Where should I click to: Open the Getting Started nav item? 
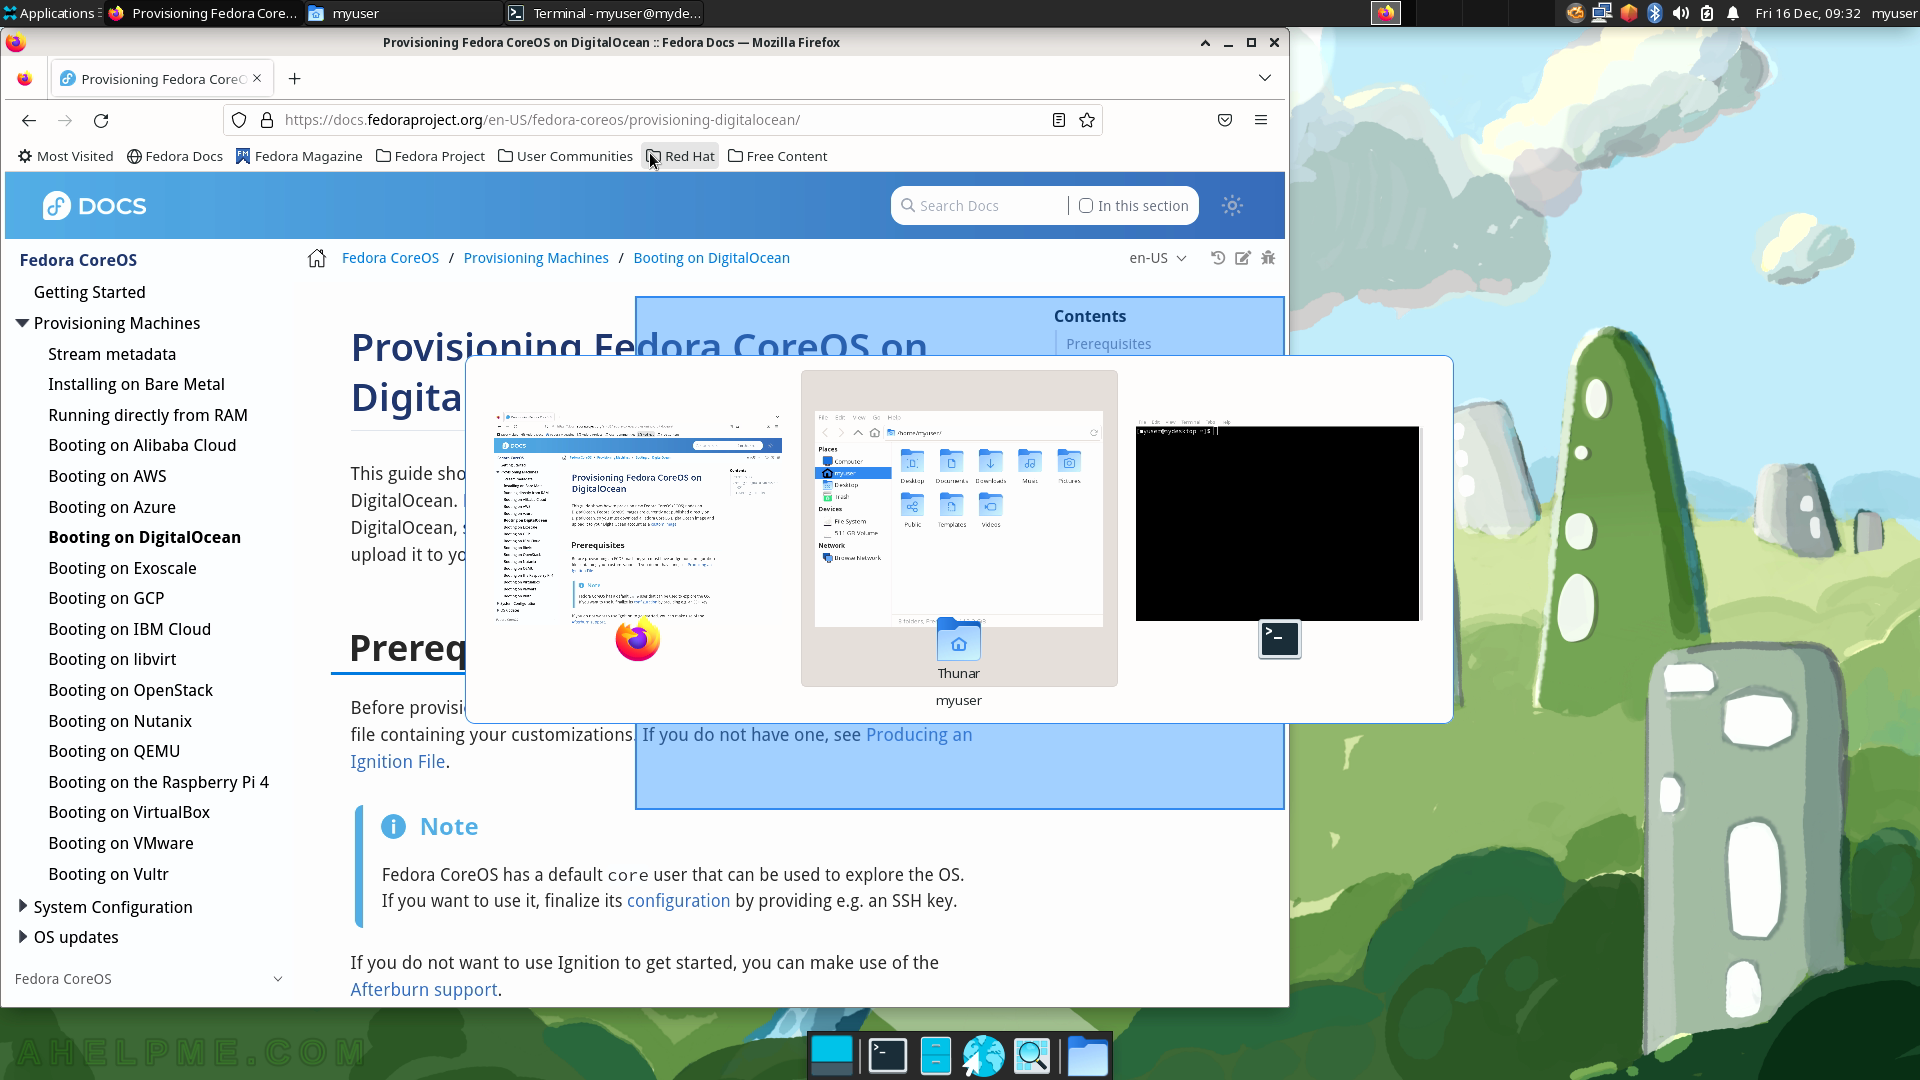[x=90, y=292]
